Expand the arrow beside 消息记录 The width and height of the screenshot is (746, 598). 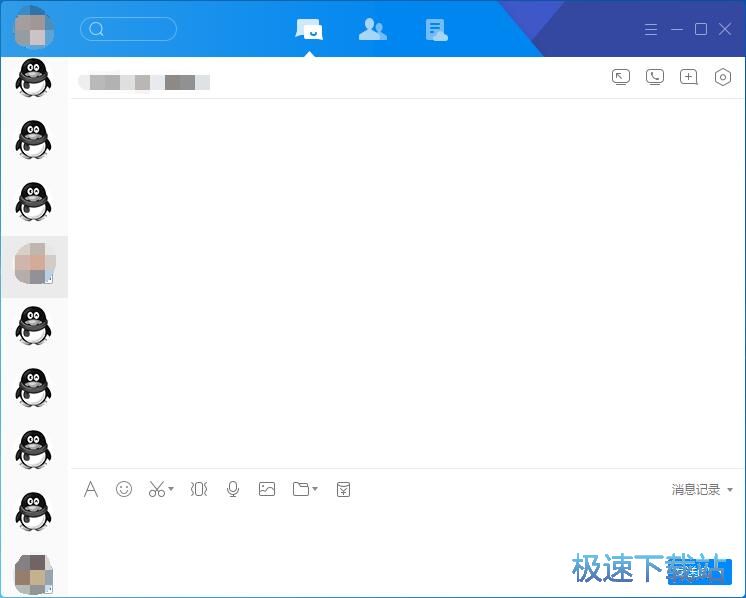(730, 490)
